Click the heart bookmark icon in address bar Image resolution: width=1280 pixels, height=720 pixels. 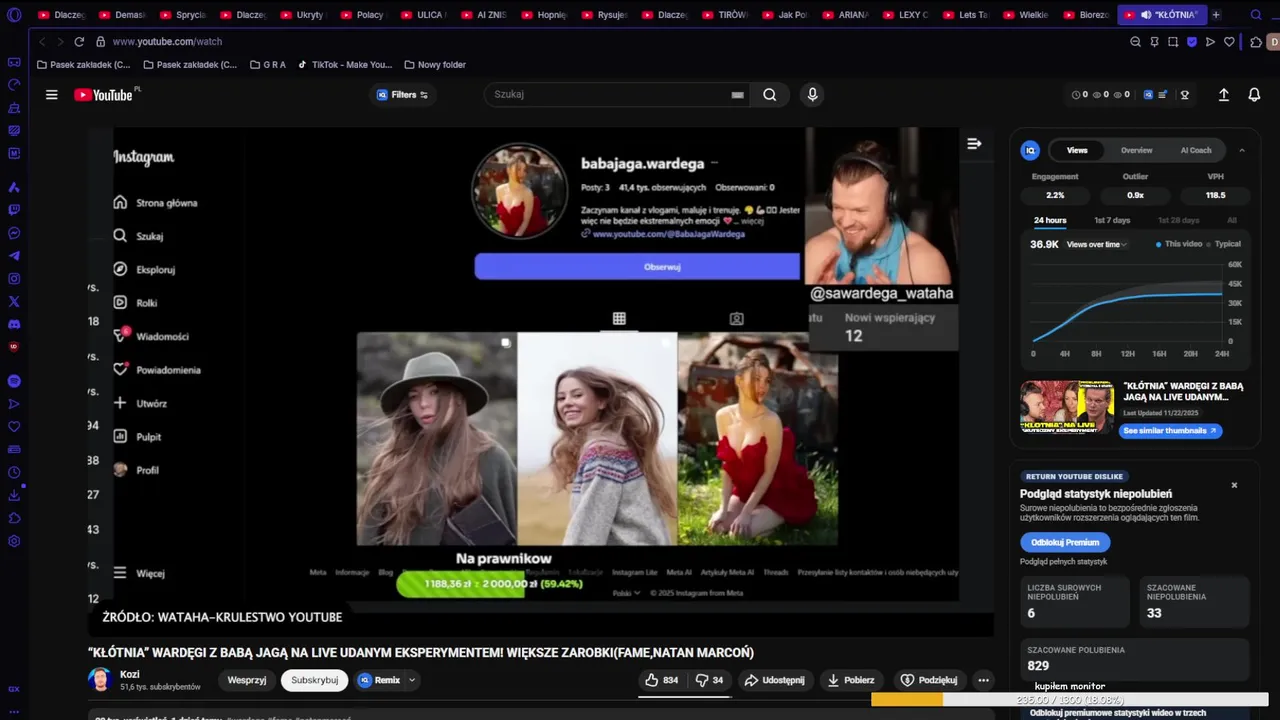[1229, 42]
